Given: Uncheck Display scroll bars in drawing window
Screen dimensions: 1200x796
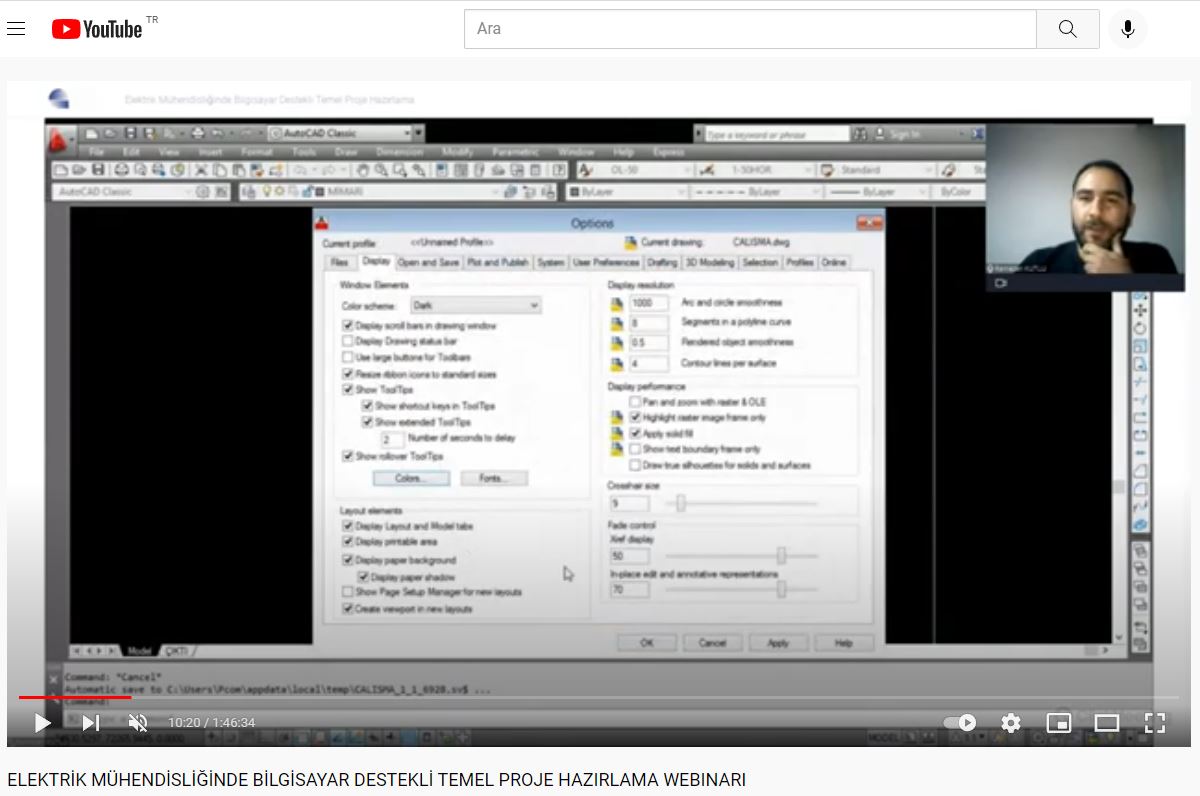Looking at the screenshot, I should (x=348, y=326).
